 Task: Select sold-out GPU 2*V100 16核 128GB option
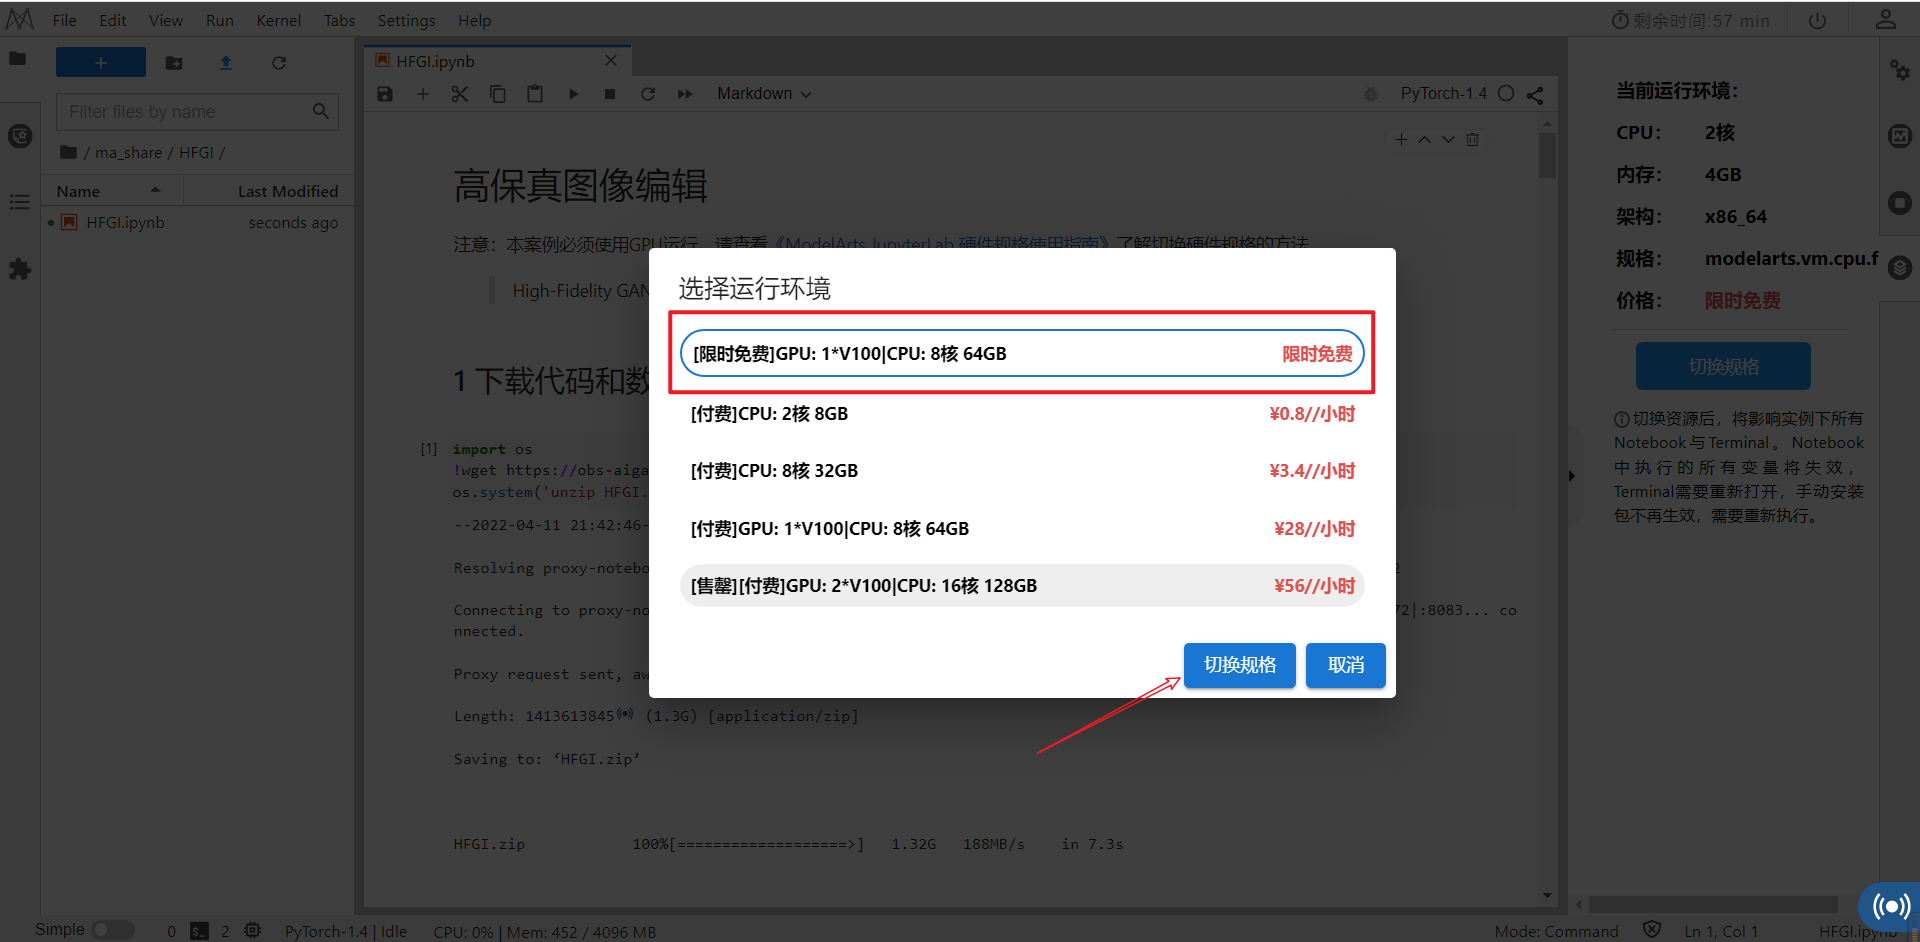(1022, 586)
